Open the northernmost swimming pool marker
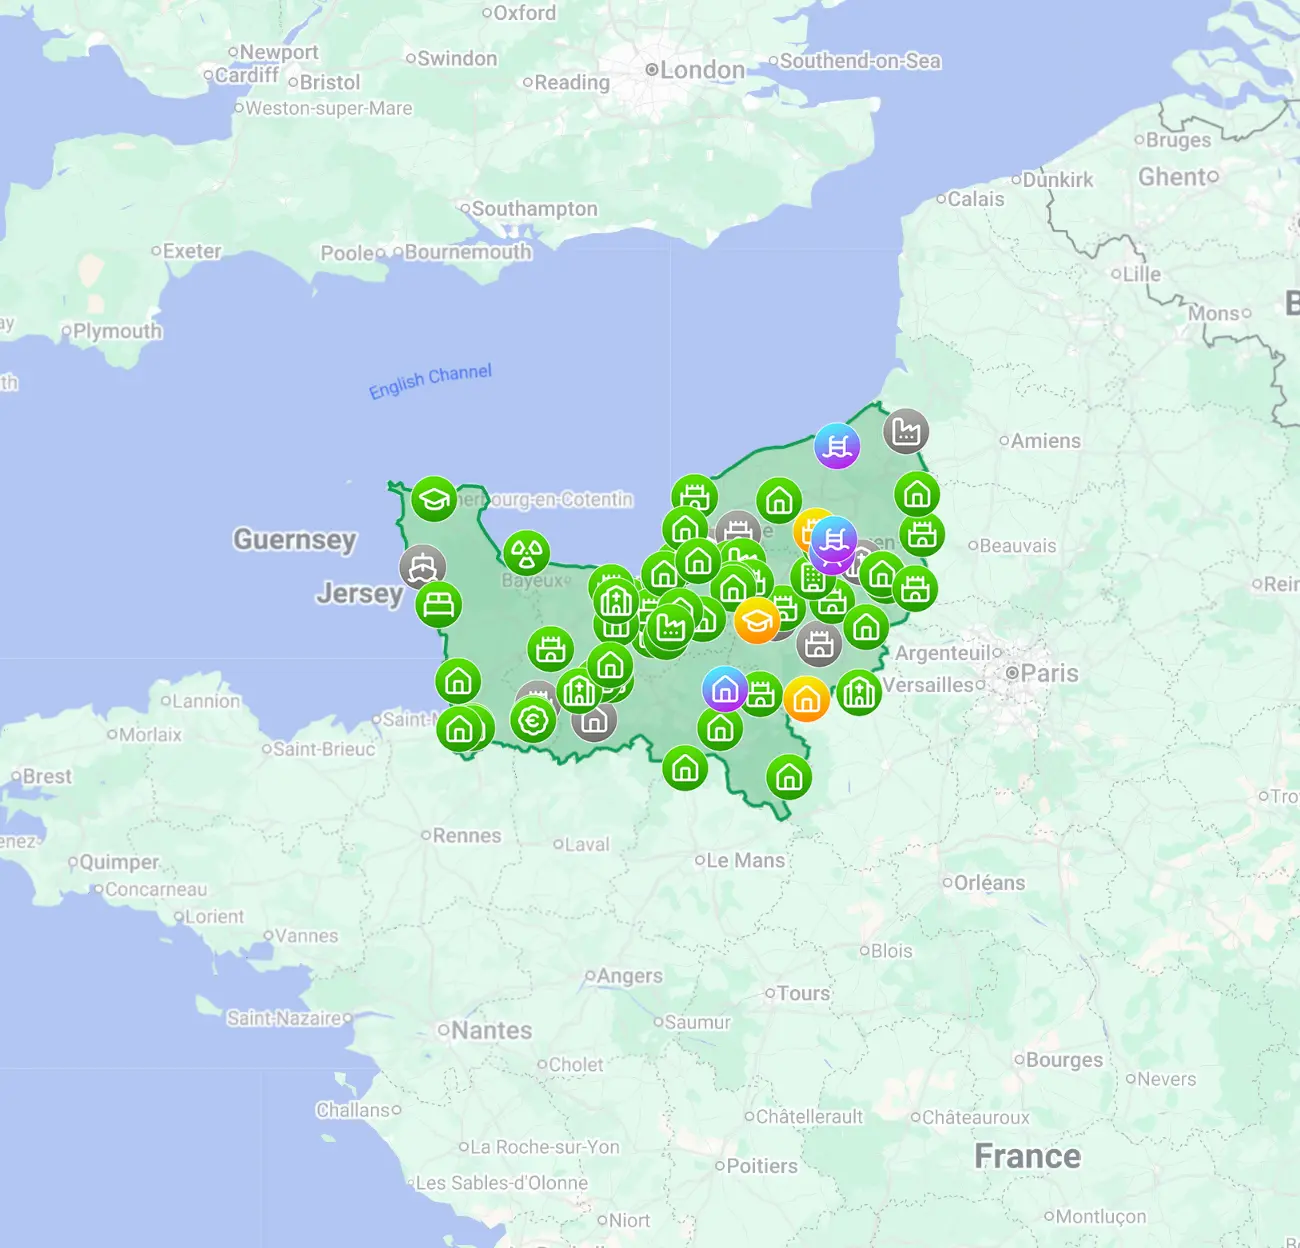 click(x=837, y=446)
